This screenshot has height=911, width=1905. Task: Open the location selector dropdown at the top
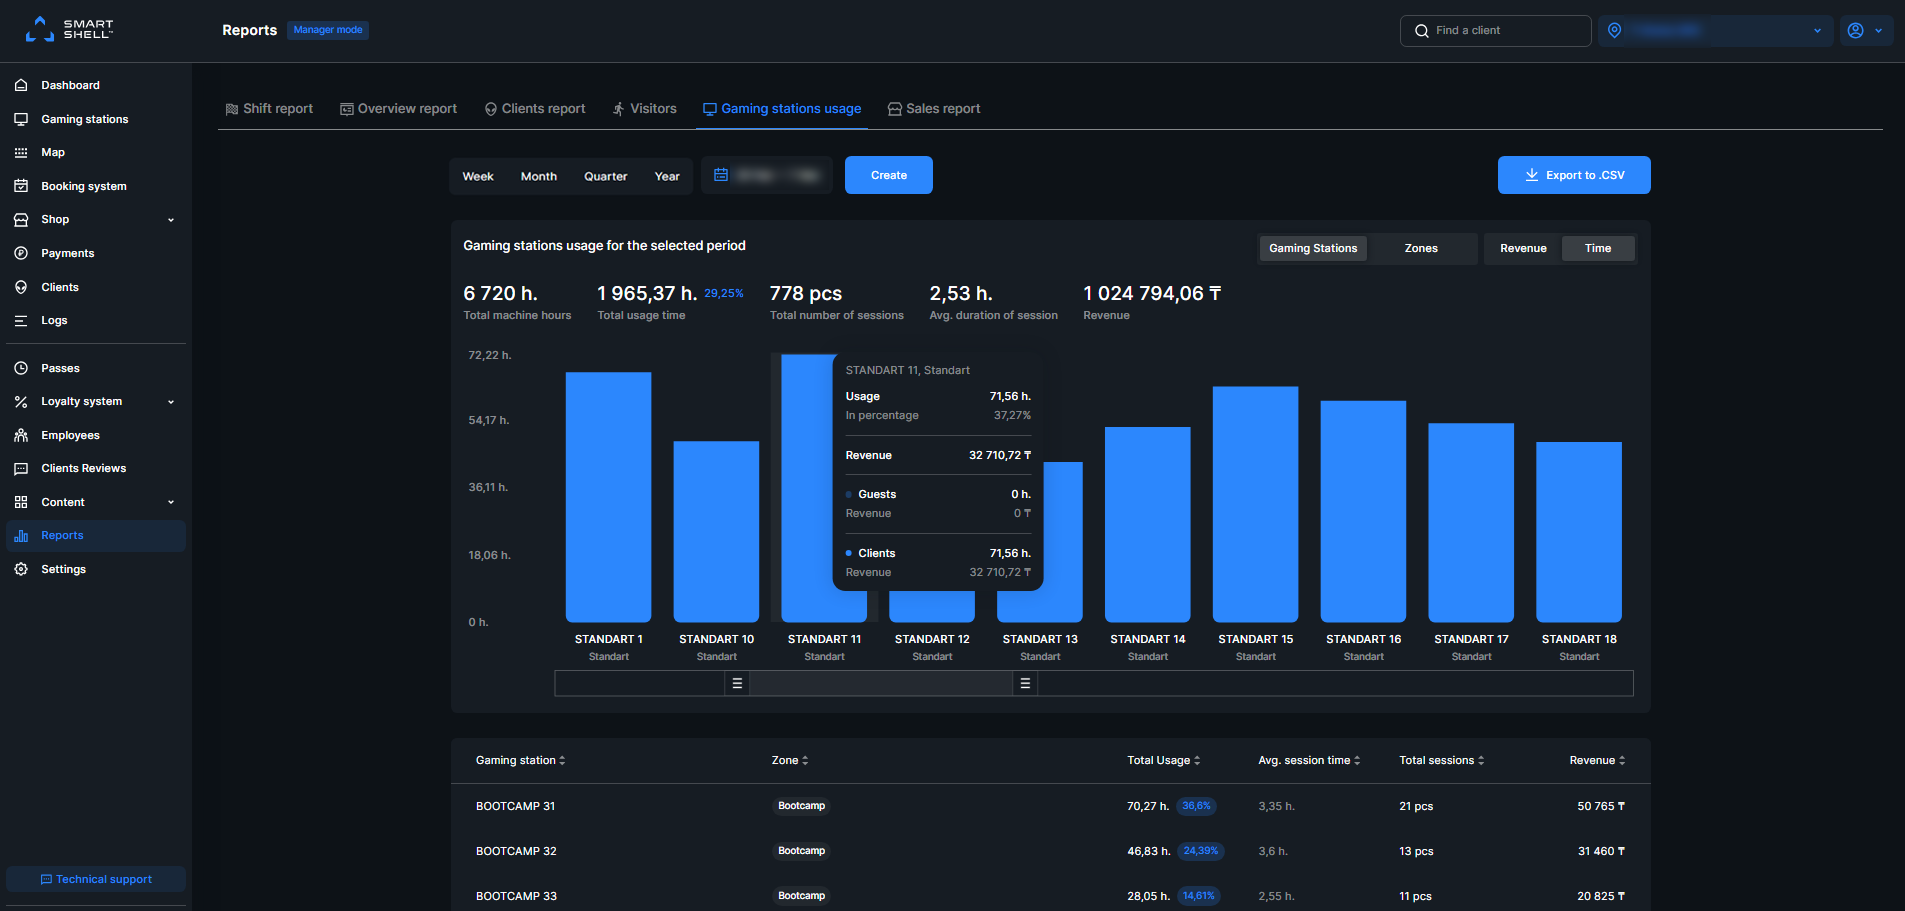pyautogui.click(x=1715, y=30)
